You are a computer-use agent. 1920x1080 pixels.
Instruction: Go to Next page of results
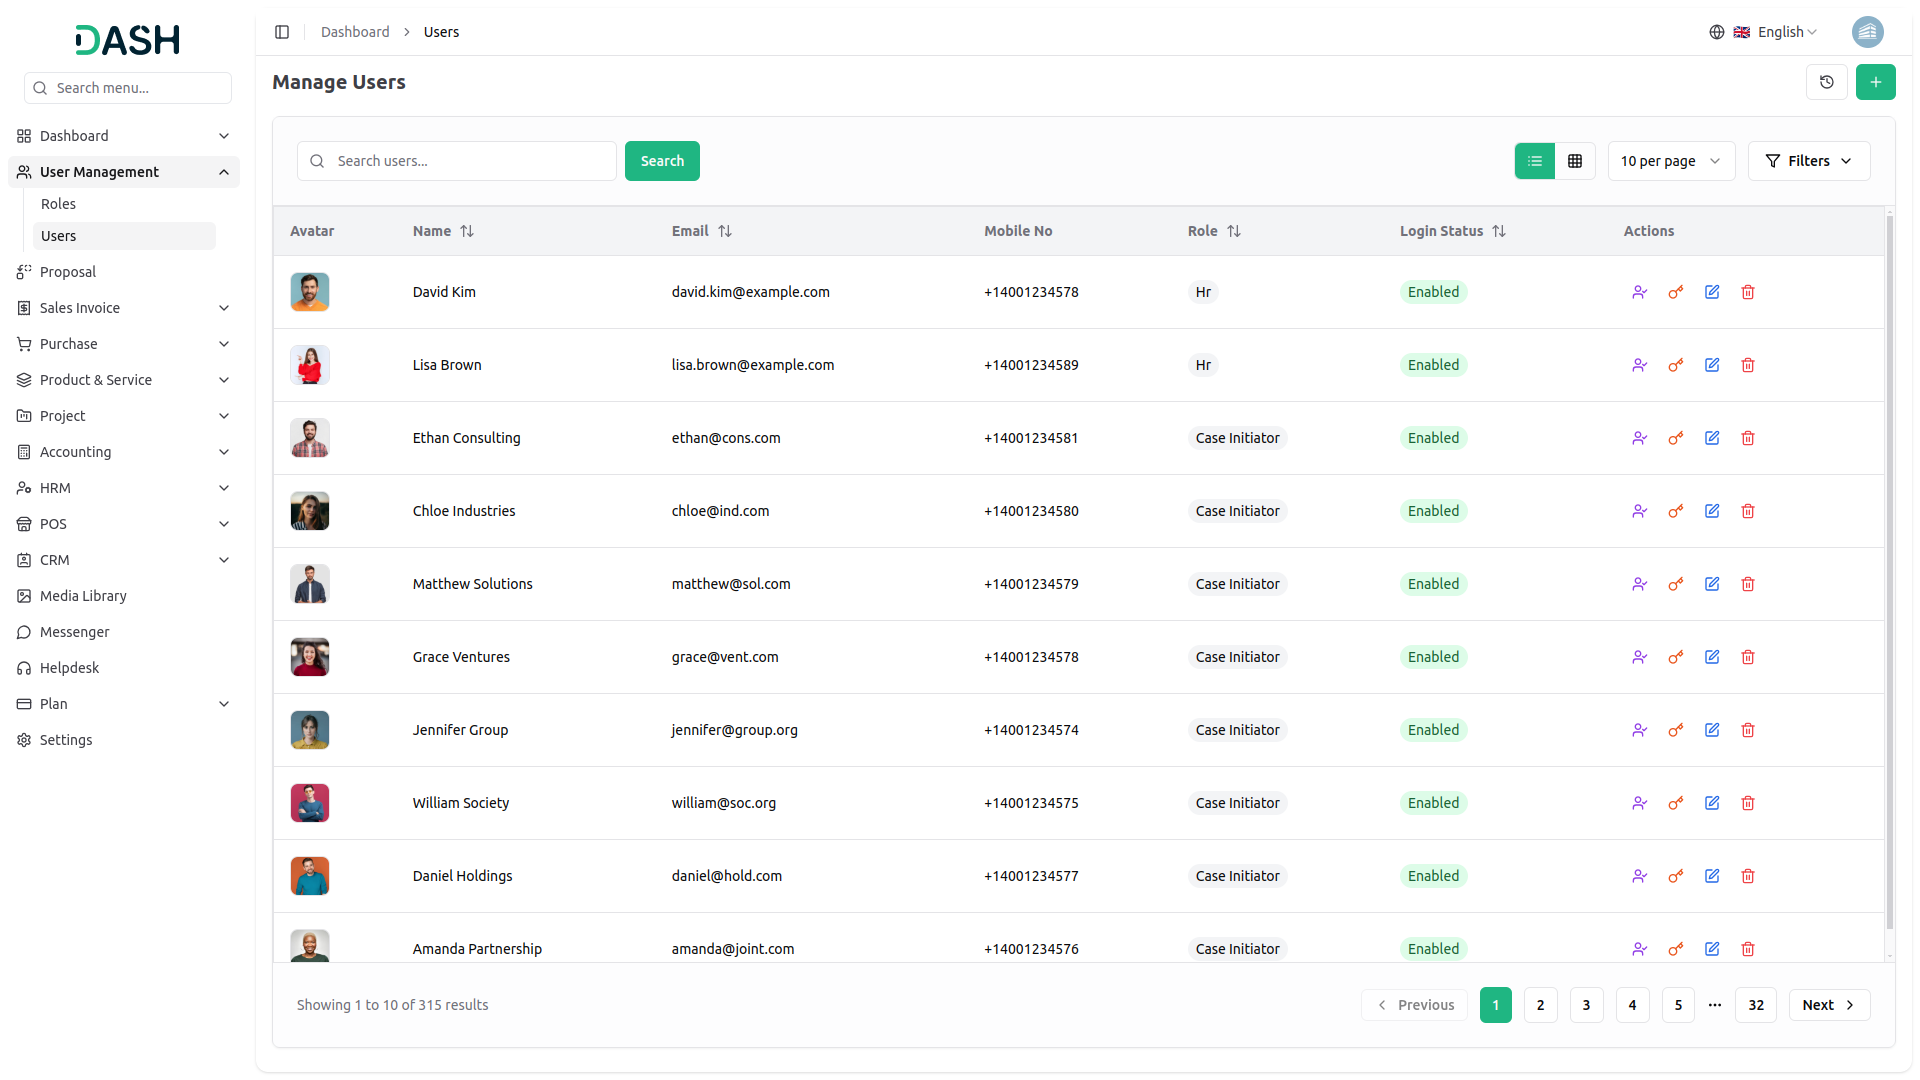coord(1828,1005)
